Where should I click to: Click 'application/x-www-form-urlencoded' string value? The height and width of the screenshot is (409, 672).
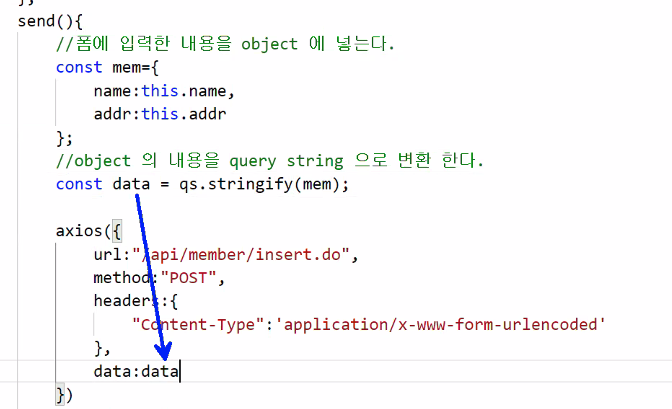coord(441,325)
